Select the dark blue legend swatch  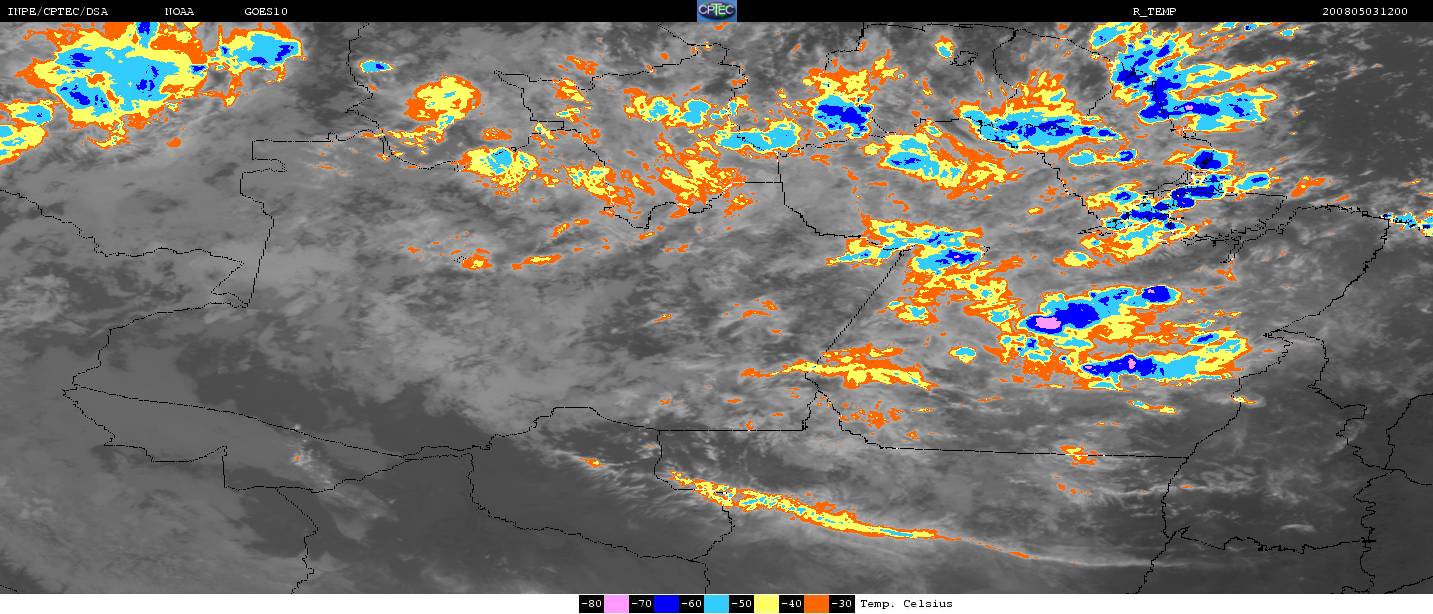(666, 604)
